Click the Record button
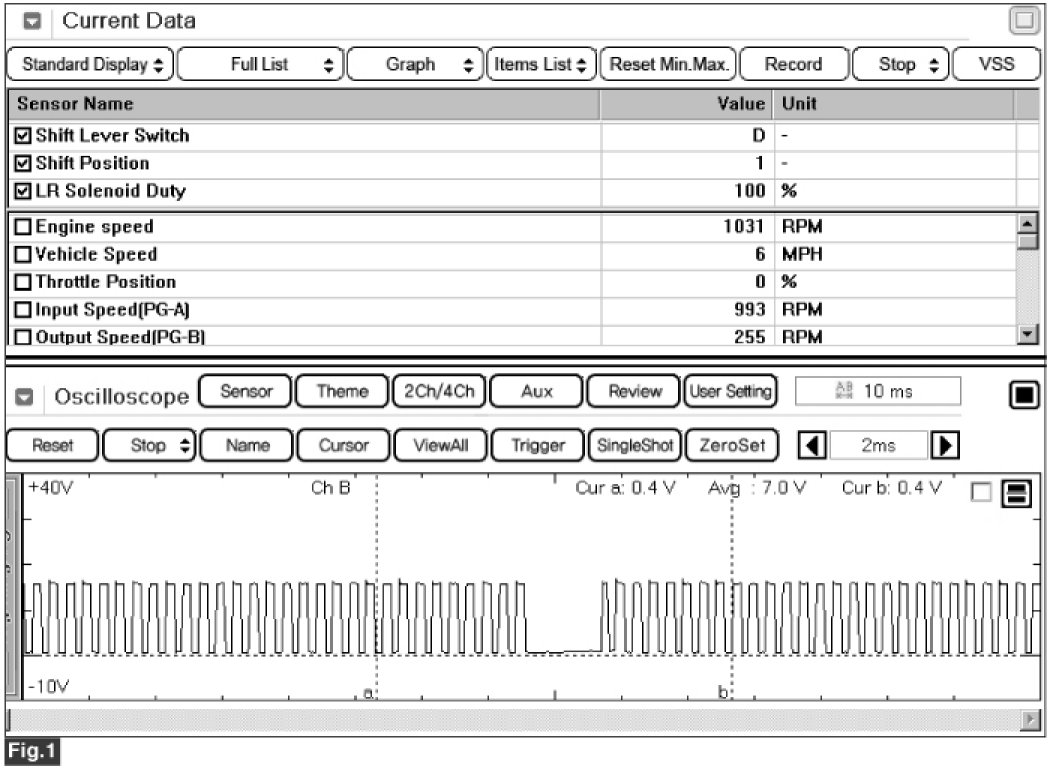The width and height of the screenshot is (1050, 769). [x=793, y=64]
